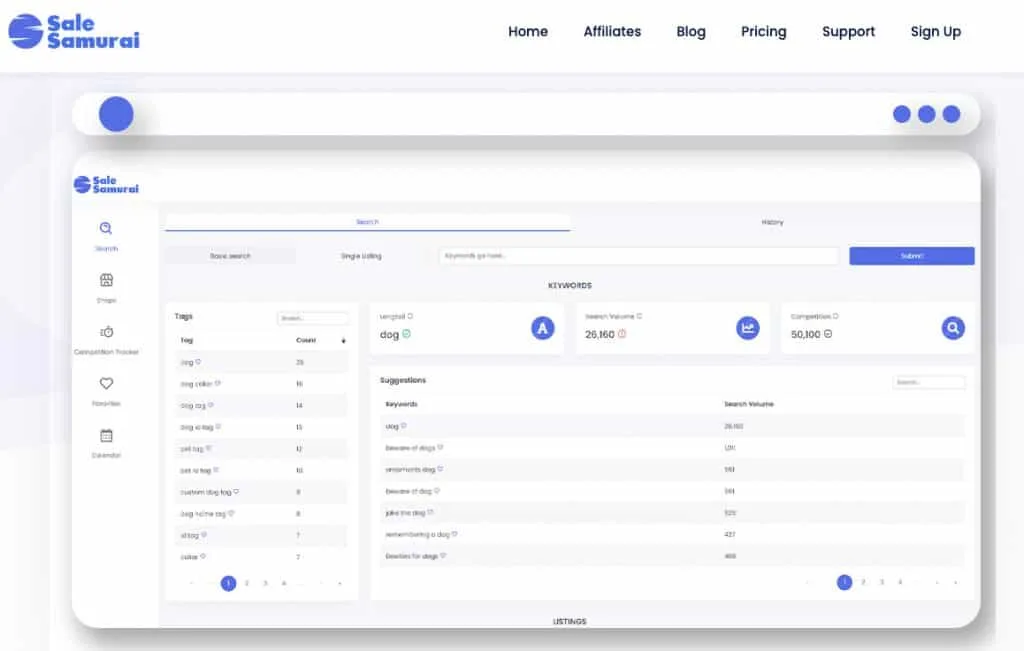Go to Home in the top navigation
Image resolution: width=1024 pixels, height=651 pixels.
click(x=528, y=31)
